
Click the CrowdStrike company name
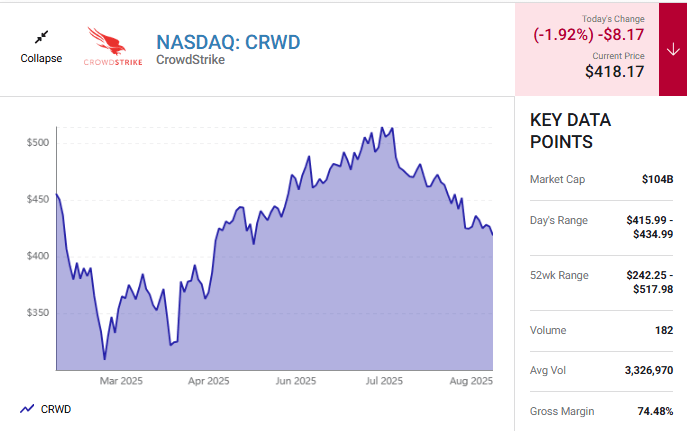coord(190,60)
